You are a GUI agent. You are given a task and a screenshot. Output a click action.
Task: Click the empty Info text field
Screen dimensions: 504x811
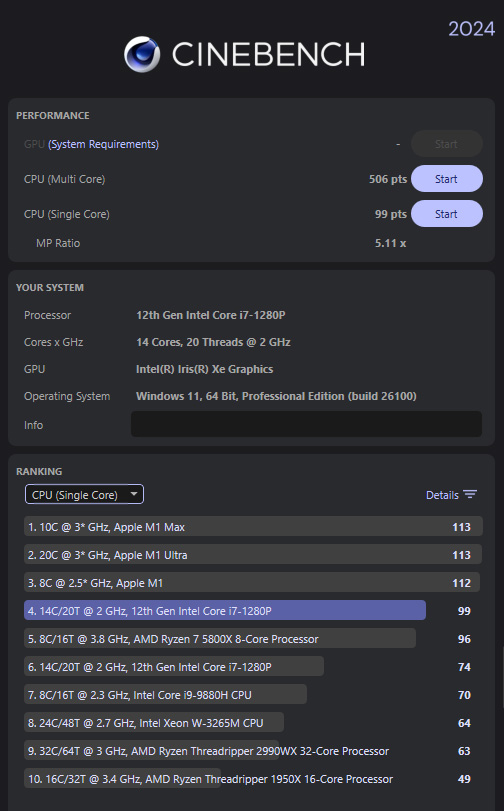[306, 424]
